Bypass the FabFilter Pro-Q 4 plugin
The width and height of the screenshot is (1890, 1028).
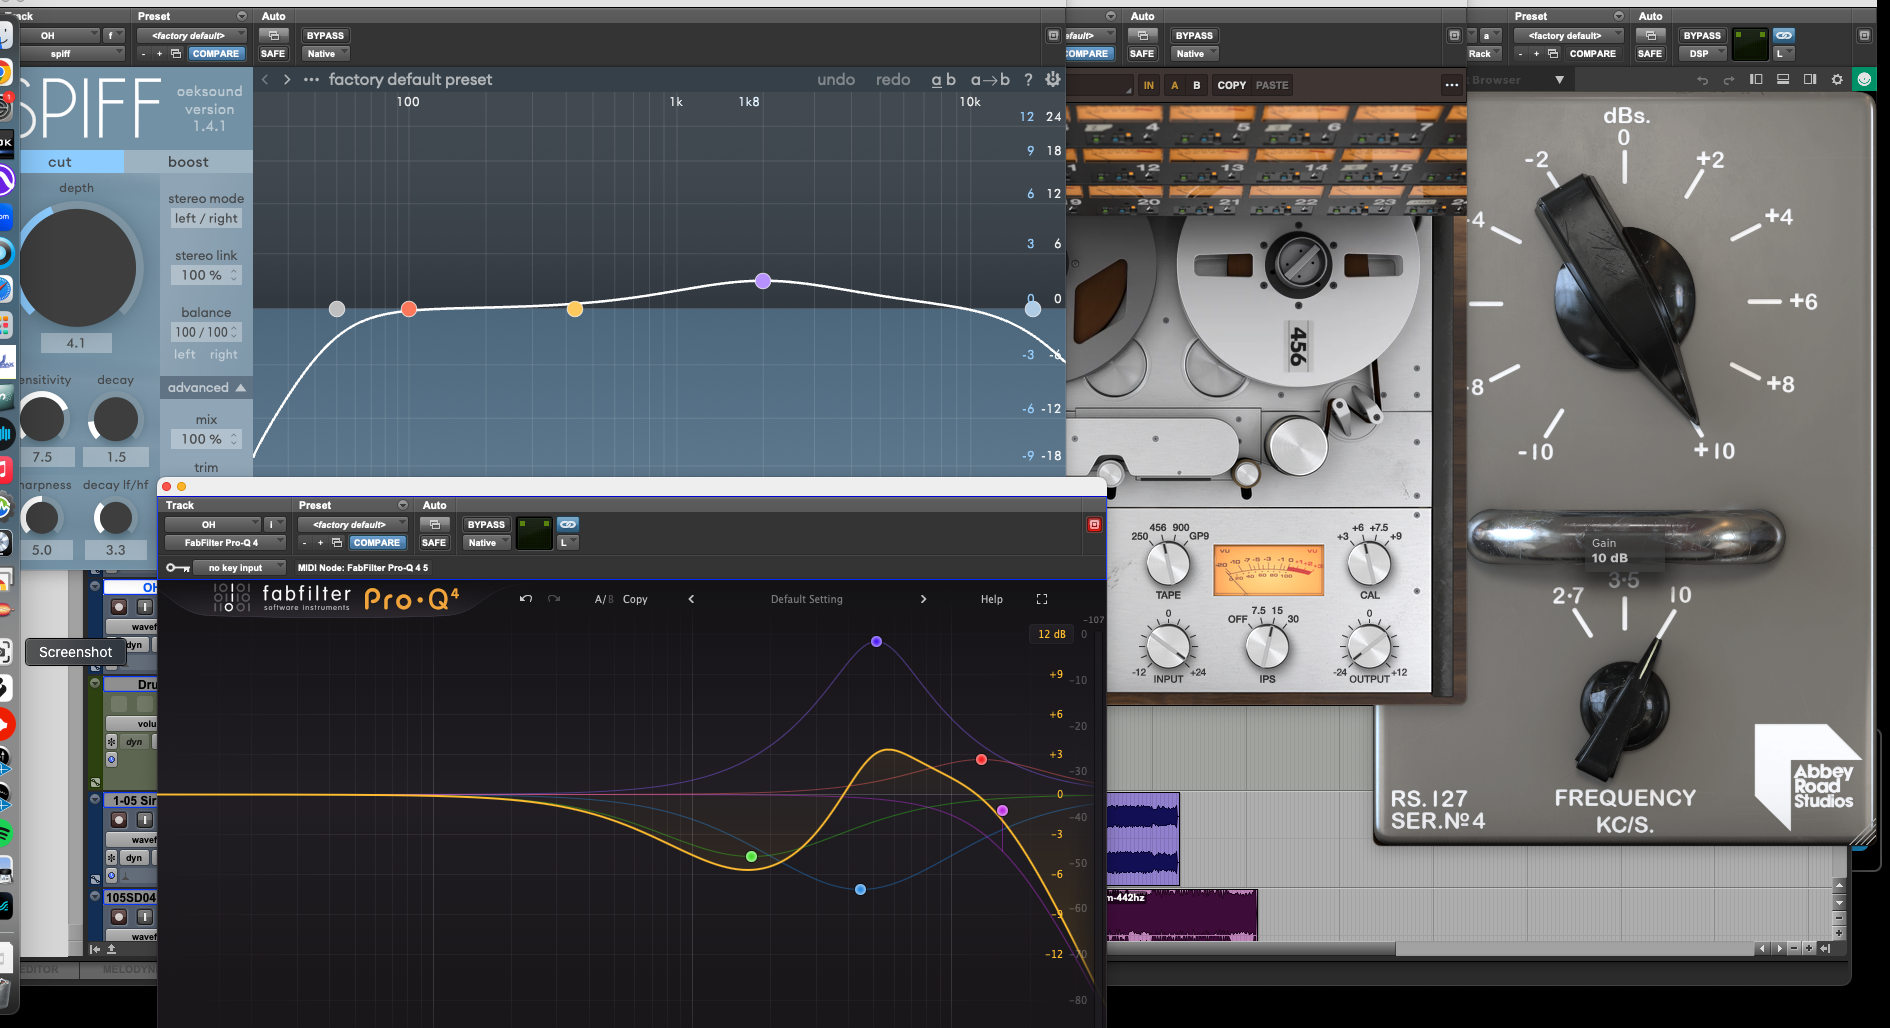tap(486, 524)
